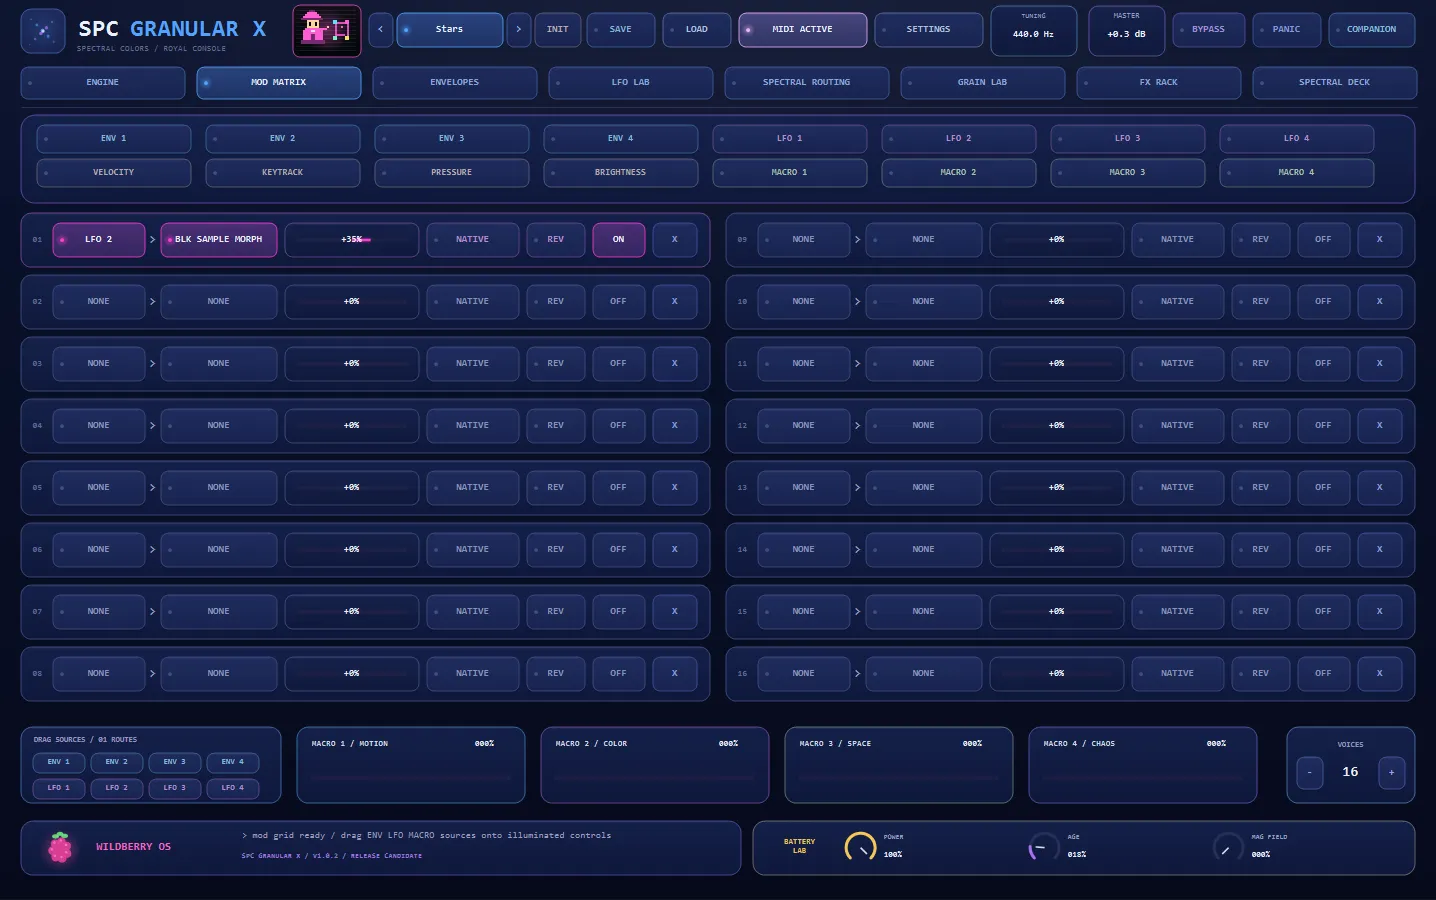Switch to the Engine tab
Image resolution: width=1436 pixels, height=900 pixels.
(103, 83)
